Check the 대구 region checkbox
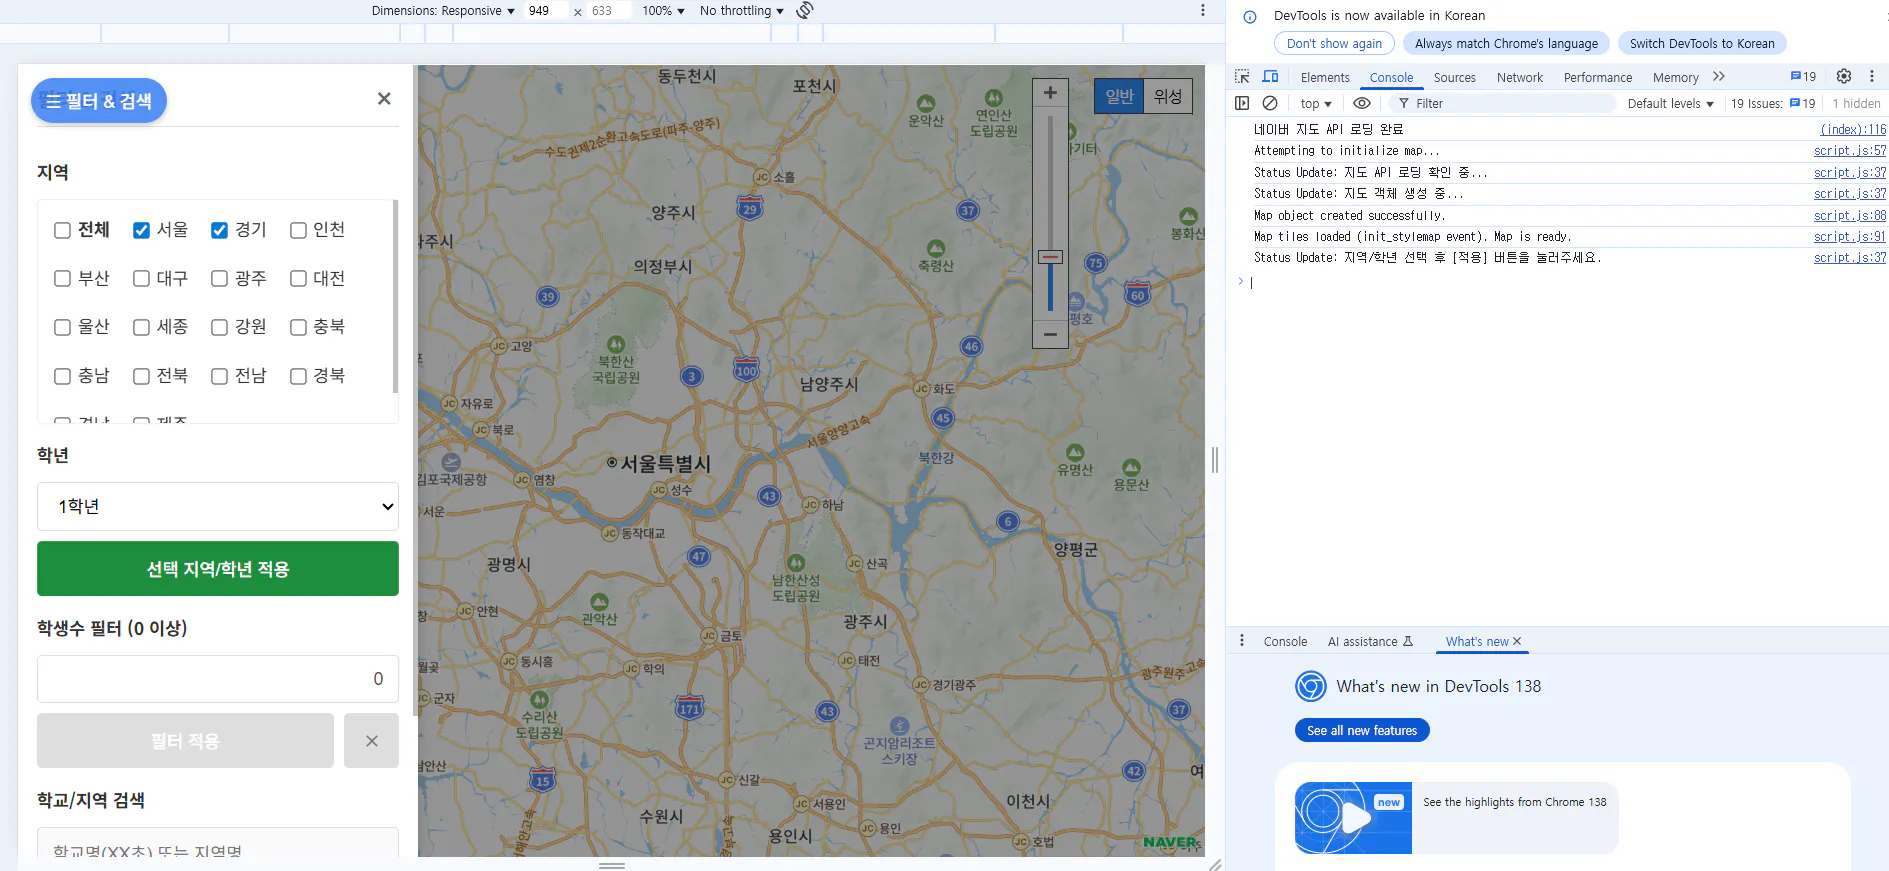 click(x=141, y=279)
